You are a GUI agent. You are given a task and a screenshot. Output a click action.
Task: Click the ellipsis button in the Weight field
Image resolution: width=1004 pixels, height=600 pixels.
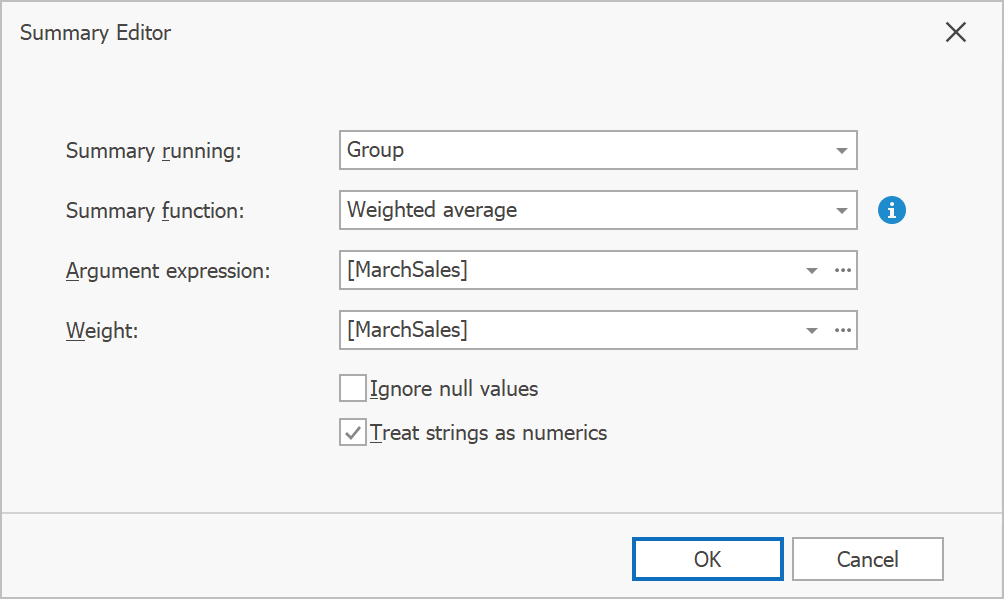coord(843,330)
